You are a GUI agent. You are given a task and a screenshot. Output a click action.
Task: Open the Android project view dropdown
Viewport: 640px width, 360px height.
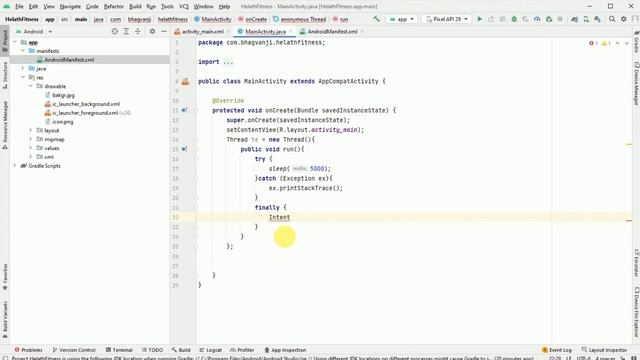[x=34, y=31]
